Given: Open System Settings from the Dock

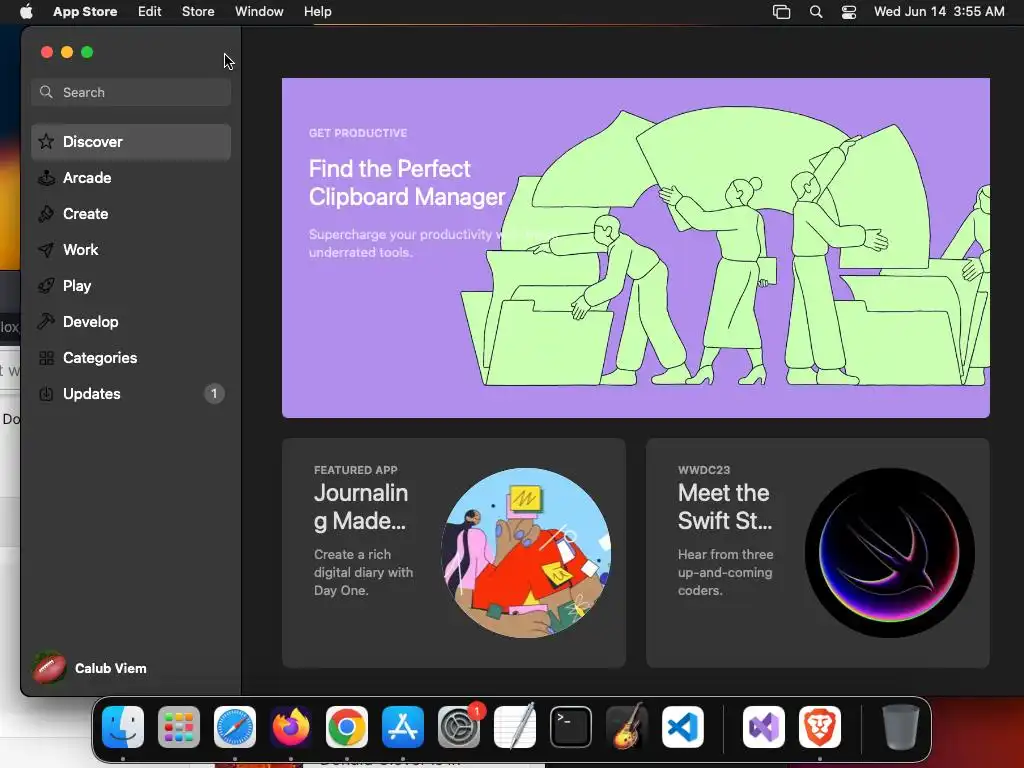Looking at the screenshot, I should (x=459, y=727).
